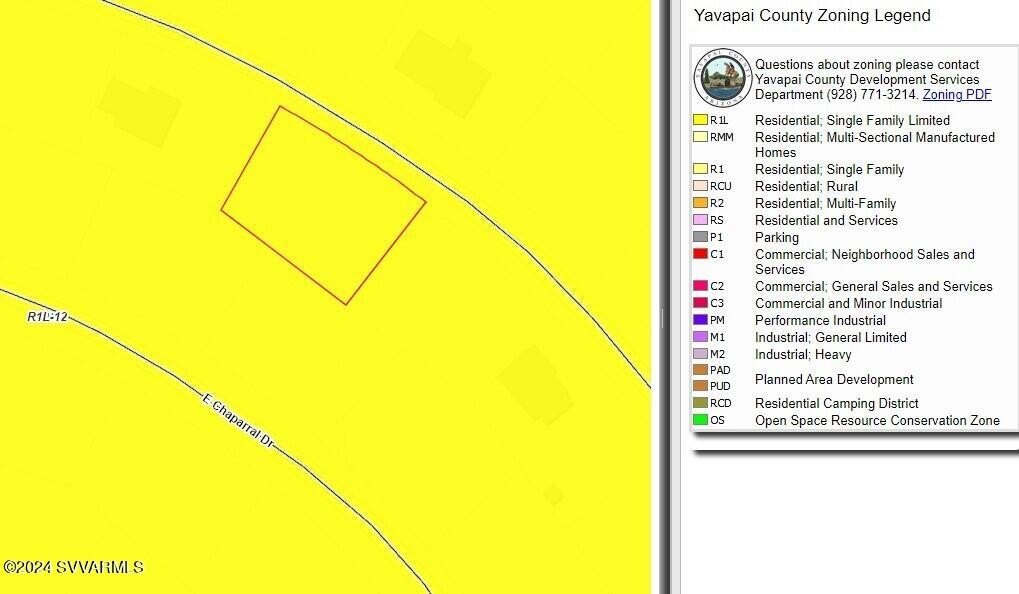Click the P1 Parking gray swatch
The width and height of the screenshot is (1019, 594).
tap(700, 237)
